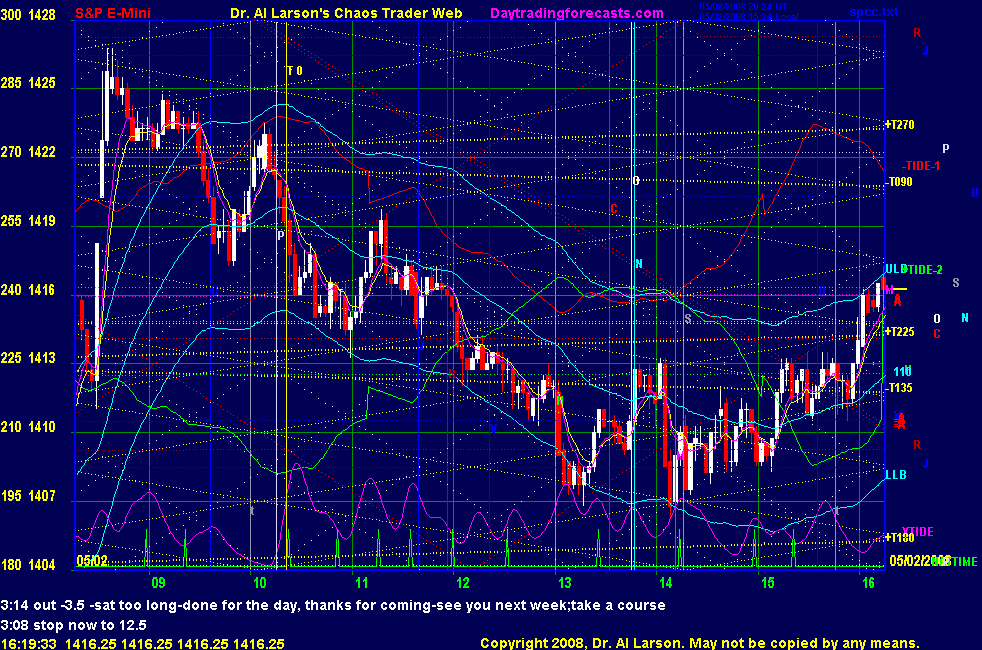982x650 pixels.
Task: Click the '12' hour label on time axis
Action: (x=463, y=583)
